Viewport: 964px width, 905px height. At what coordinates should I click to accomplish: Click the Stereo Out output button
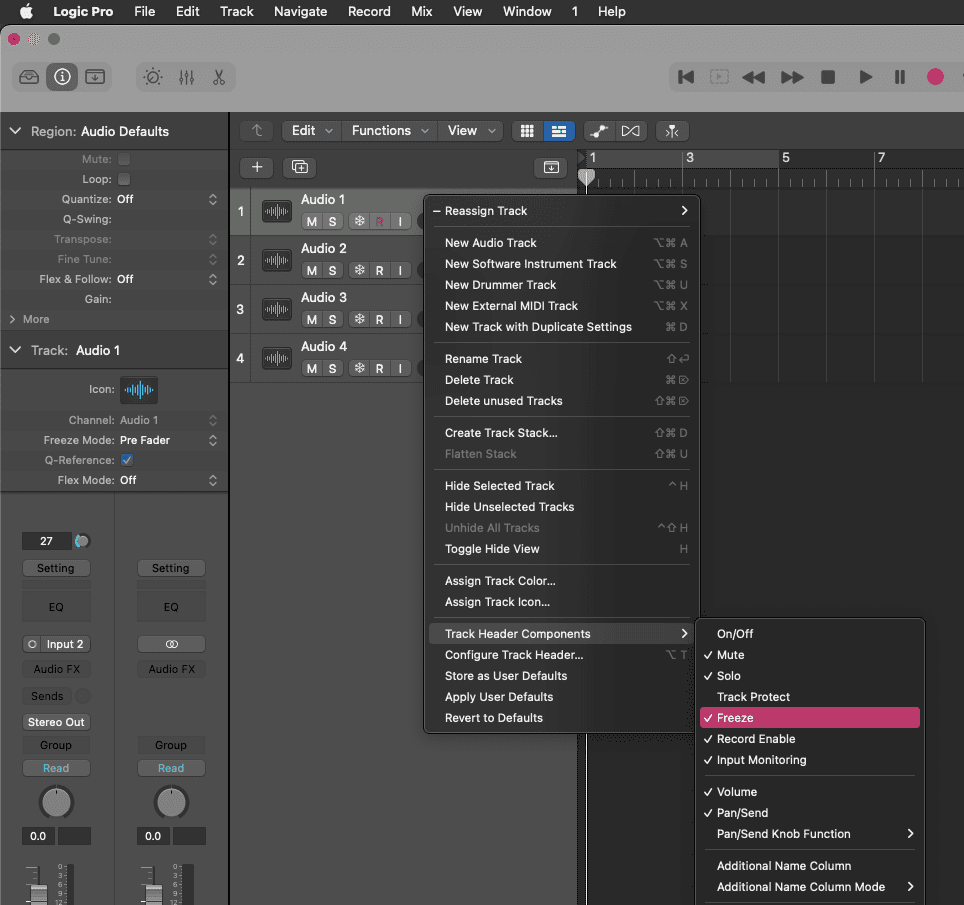[x=56, y=722]
